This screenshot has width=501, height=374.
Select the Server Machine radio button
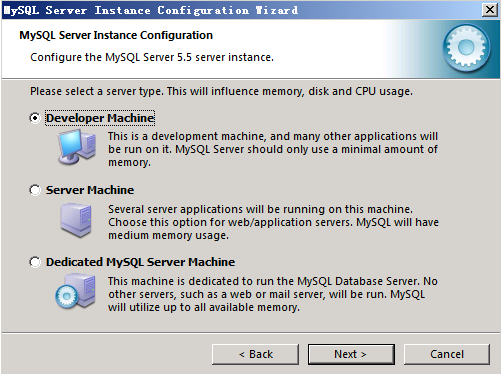(x=35, y=190)
